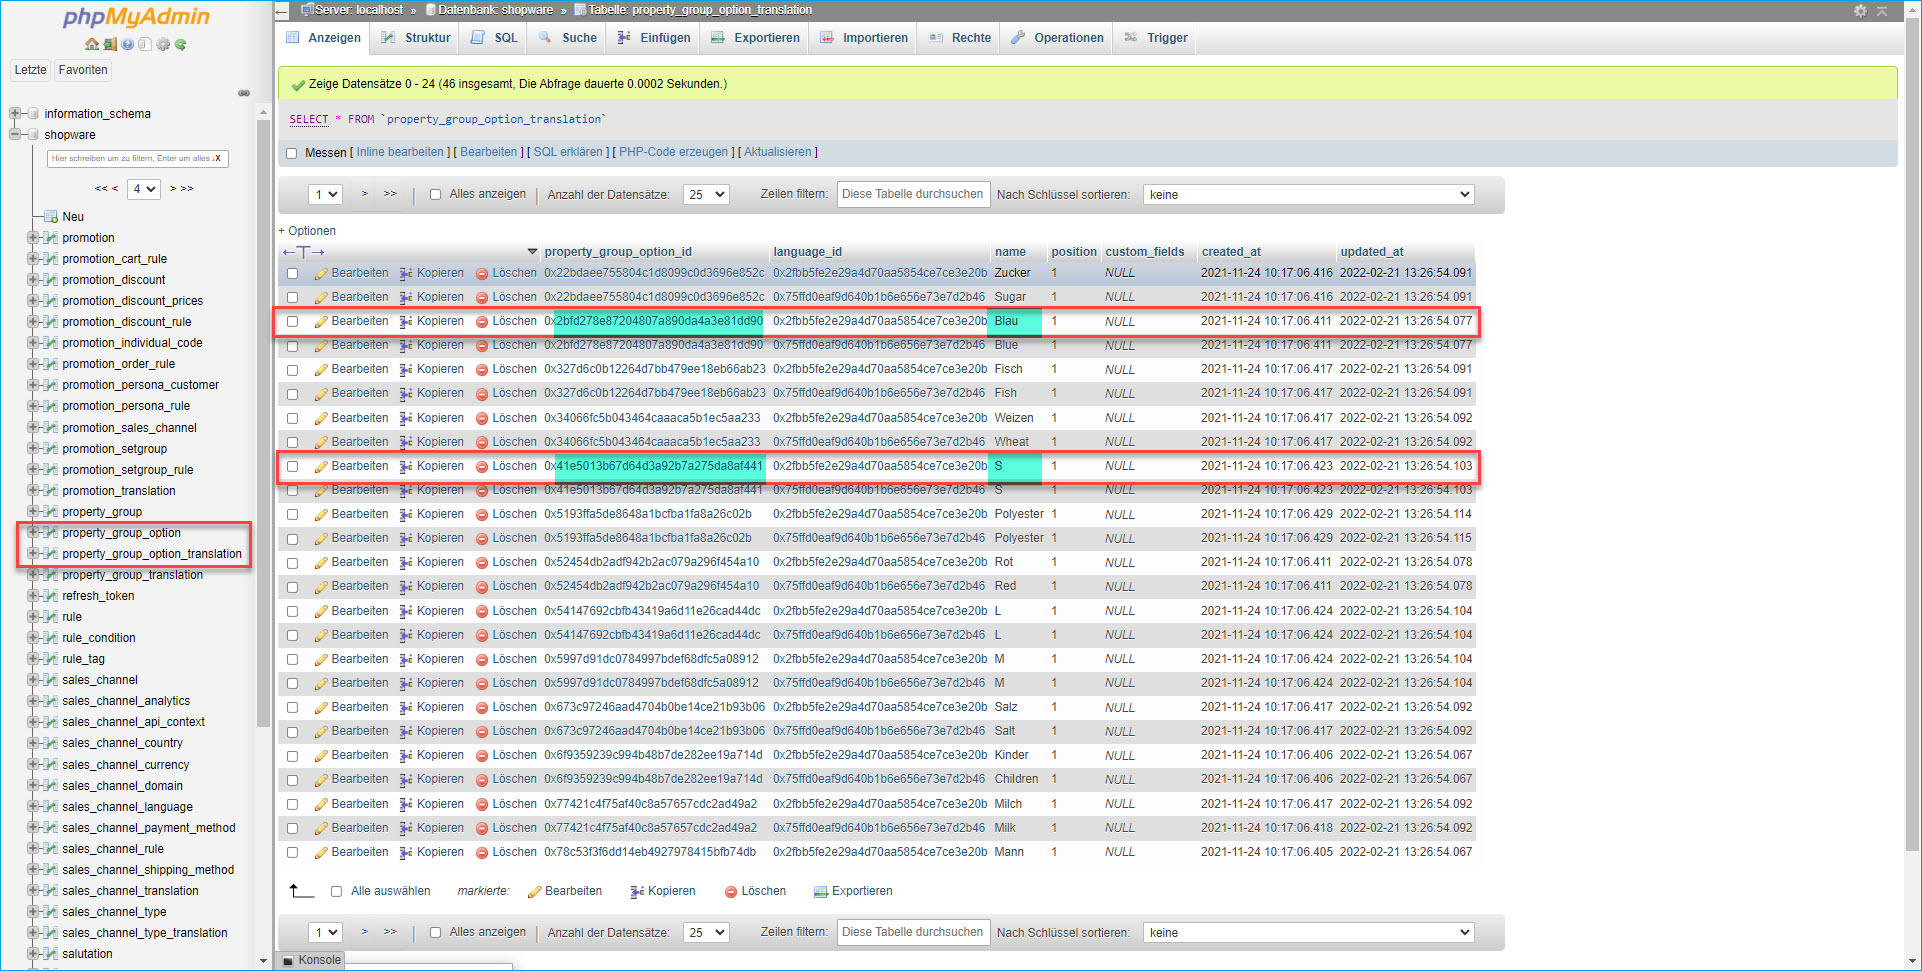Expand the Optionen section
Viewport: 1922px width, 971px height.
point(307,231)
